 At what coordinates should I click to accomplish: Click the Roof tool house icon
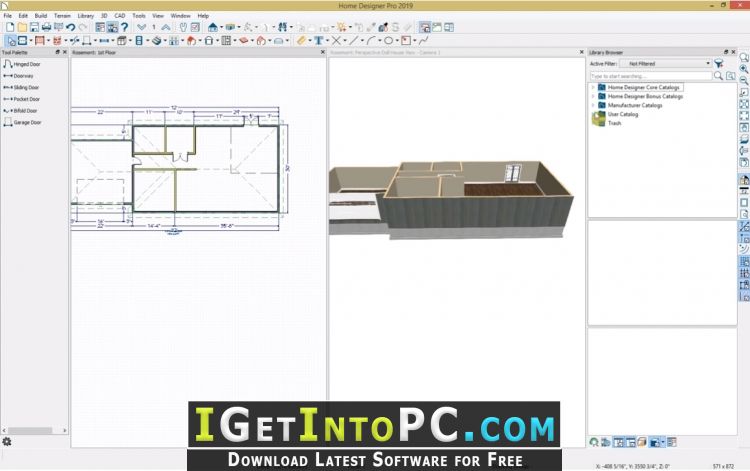click(x=191, y=41)
